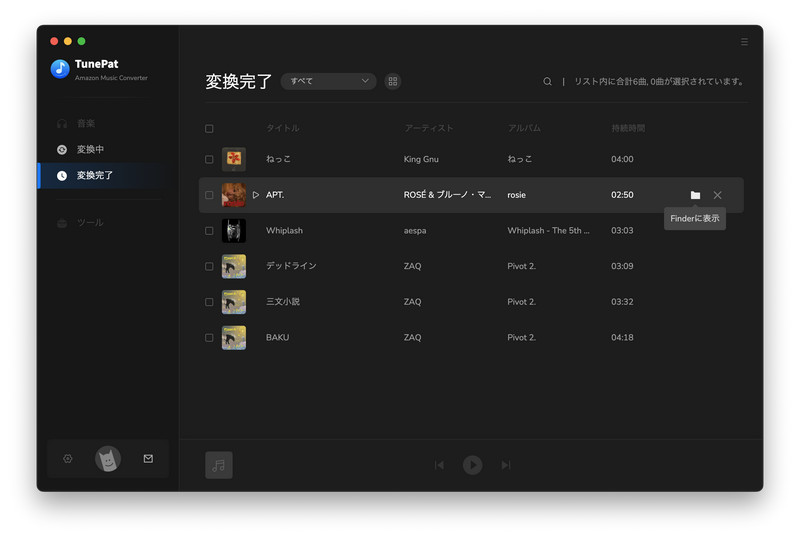
Task: Click the ねっこ album thumbnail
Action: coord(234,159)
